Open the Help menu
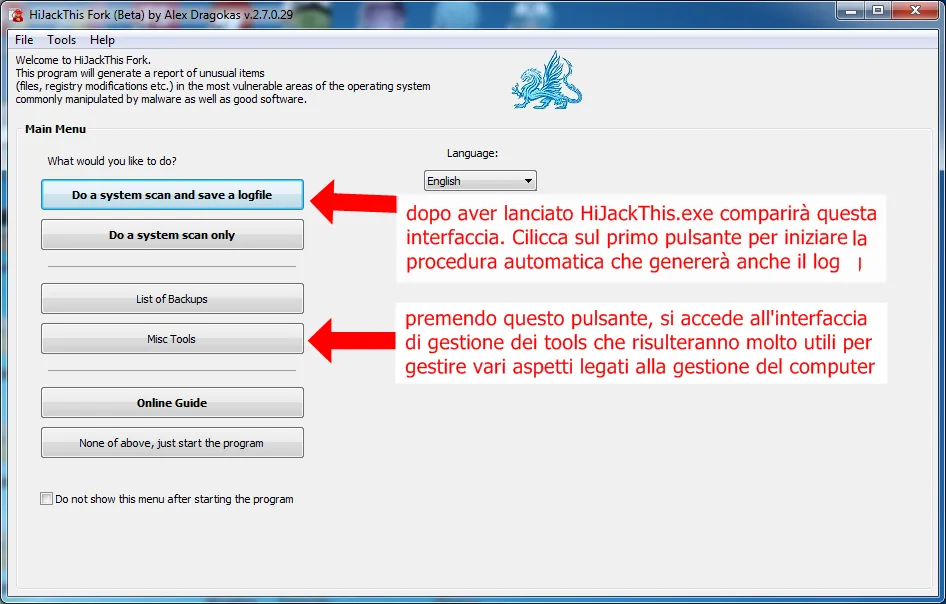Image resolution: width=946 pixels, height=604 pixels. pos(102,40)
